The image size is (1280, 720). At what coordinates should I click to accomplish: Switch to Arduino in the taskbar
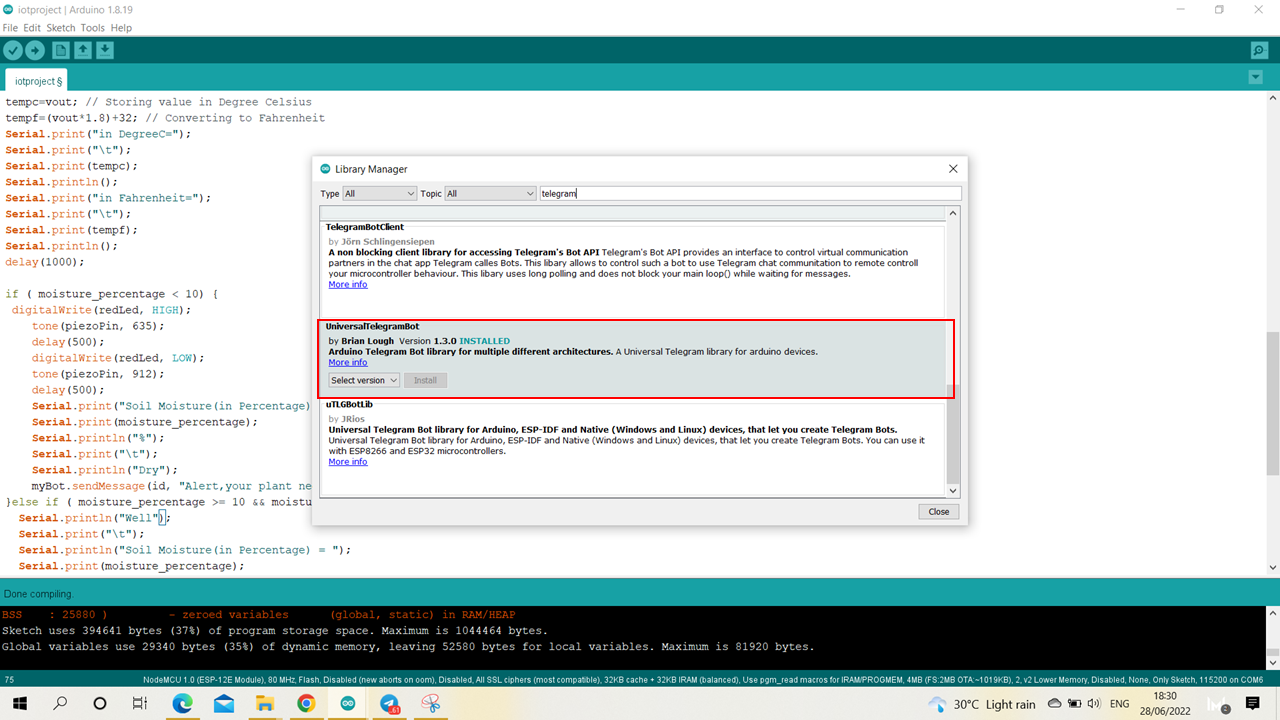348,704
